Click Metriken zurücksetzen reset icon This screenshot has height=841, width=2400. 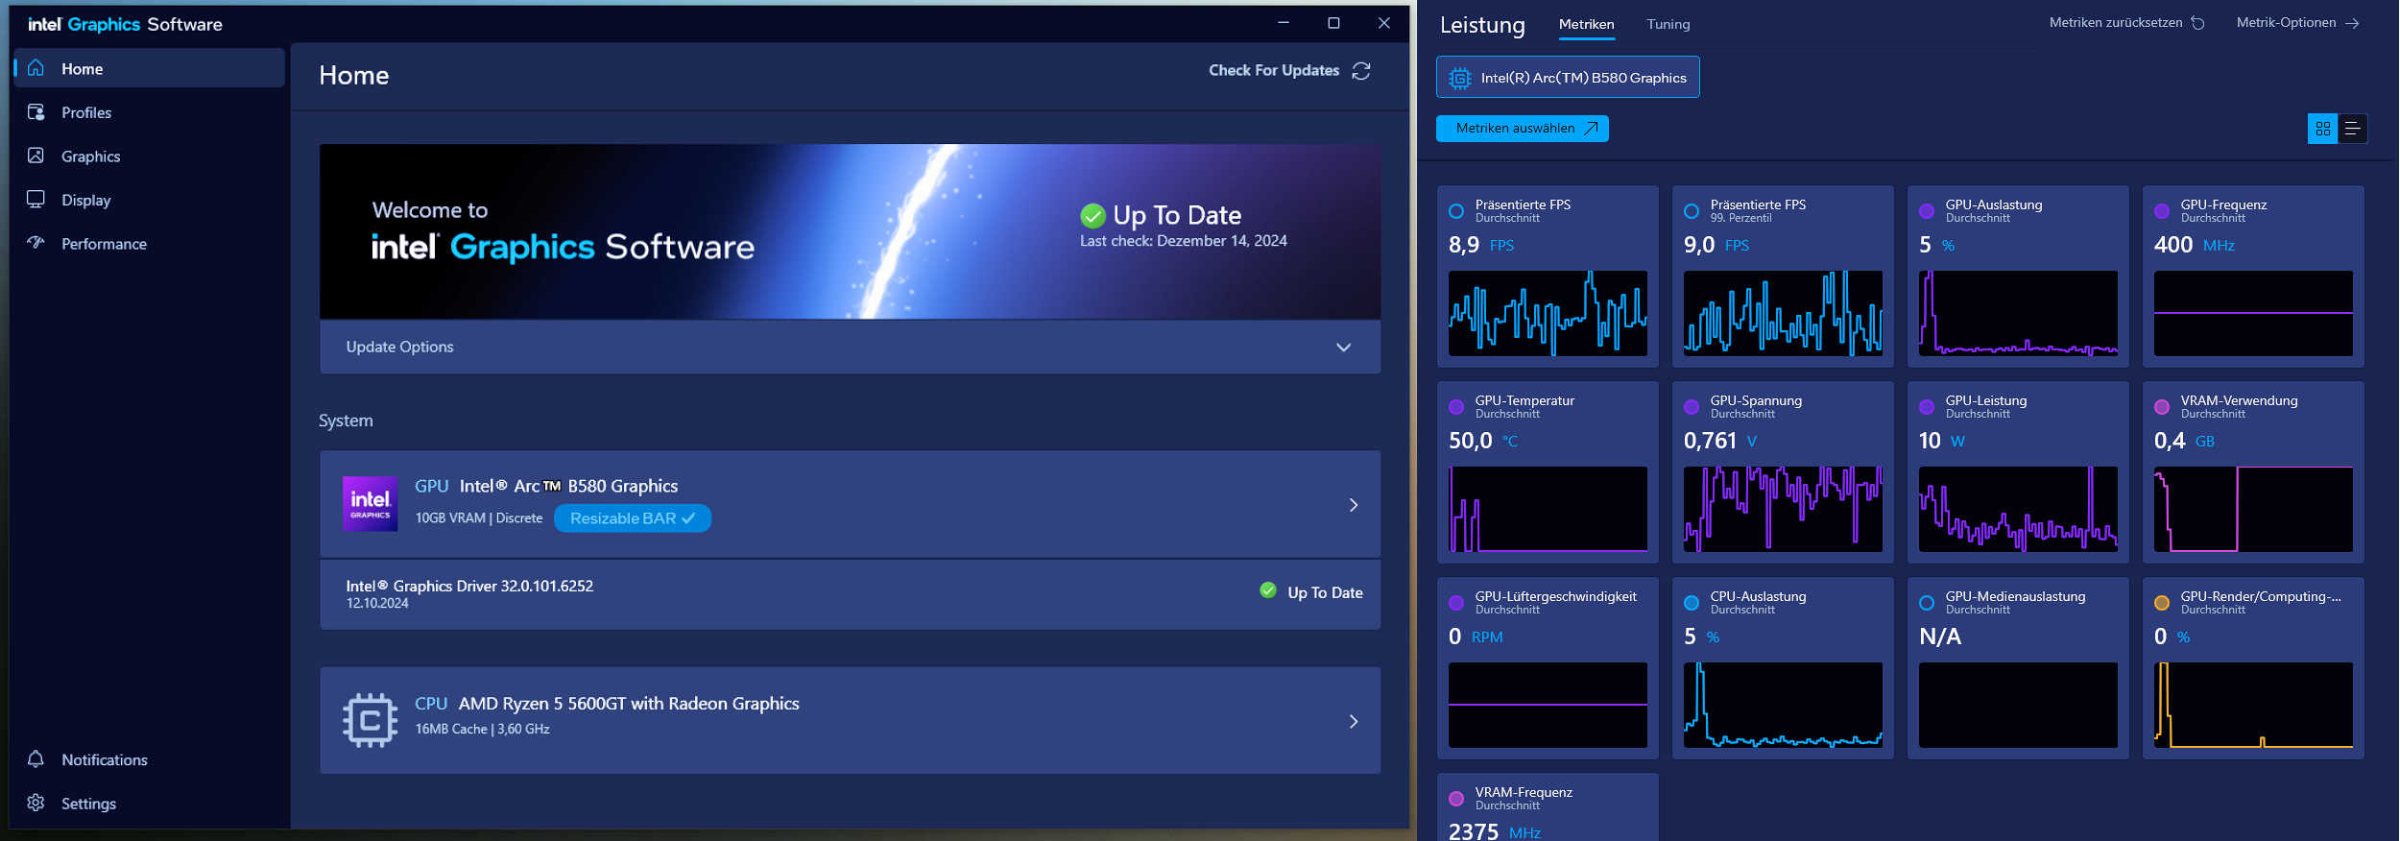tap(2197, 23)
